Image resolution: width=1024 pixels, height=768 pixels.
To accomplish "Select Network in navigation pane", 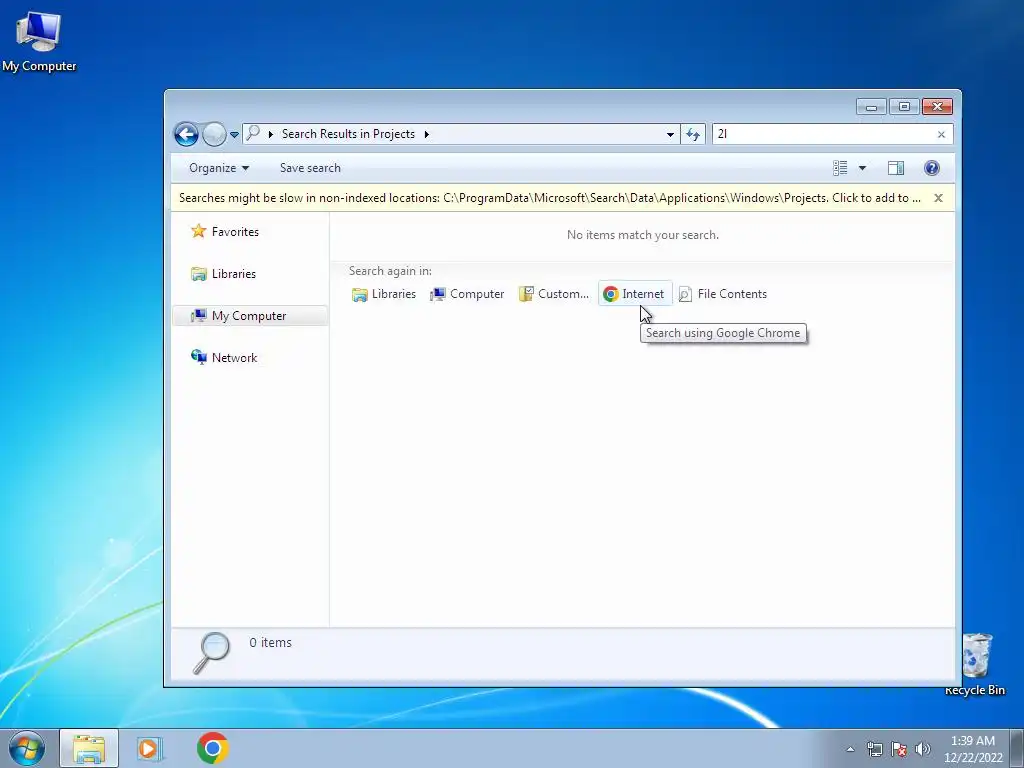I will coord(225,357).
